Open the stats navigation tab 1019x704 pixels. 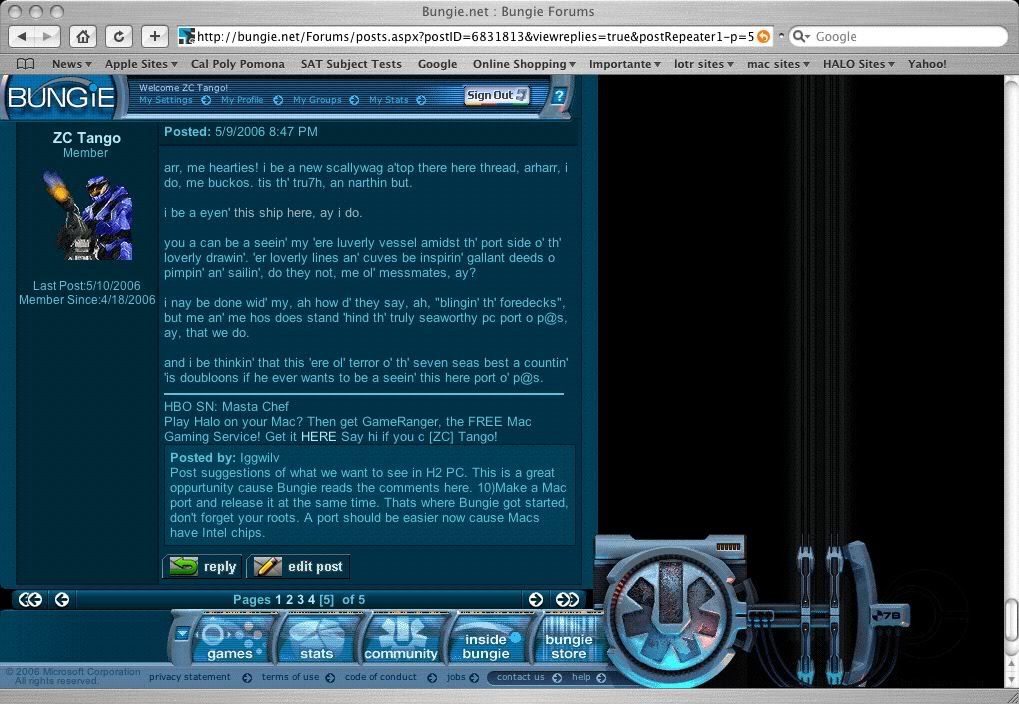pos(316,641)
